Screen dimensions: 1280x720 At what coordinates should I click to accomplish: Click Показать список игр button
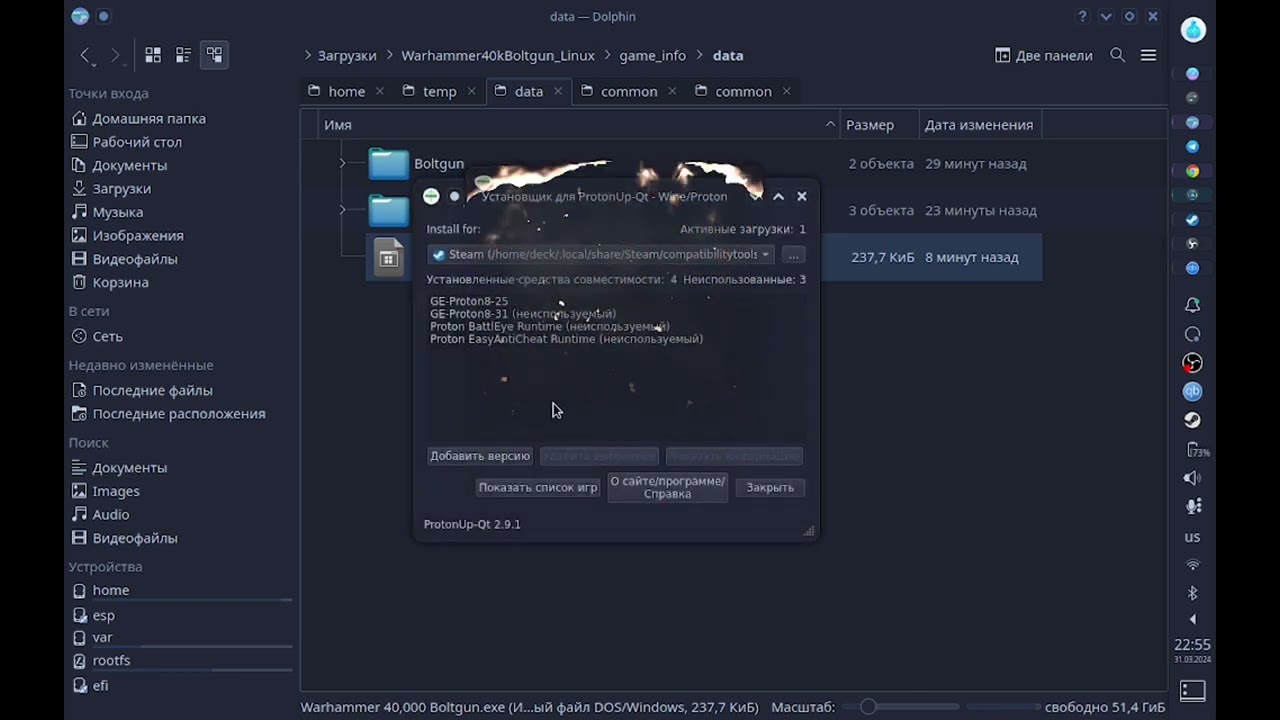pyautogui.click(x=538, y=488)
